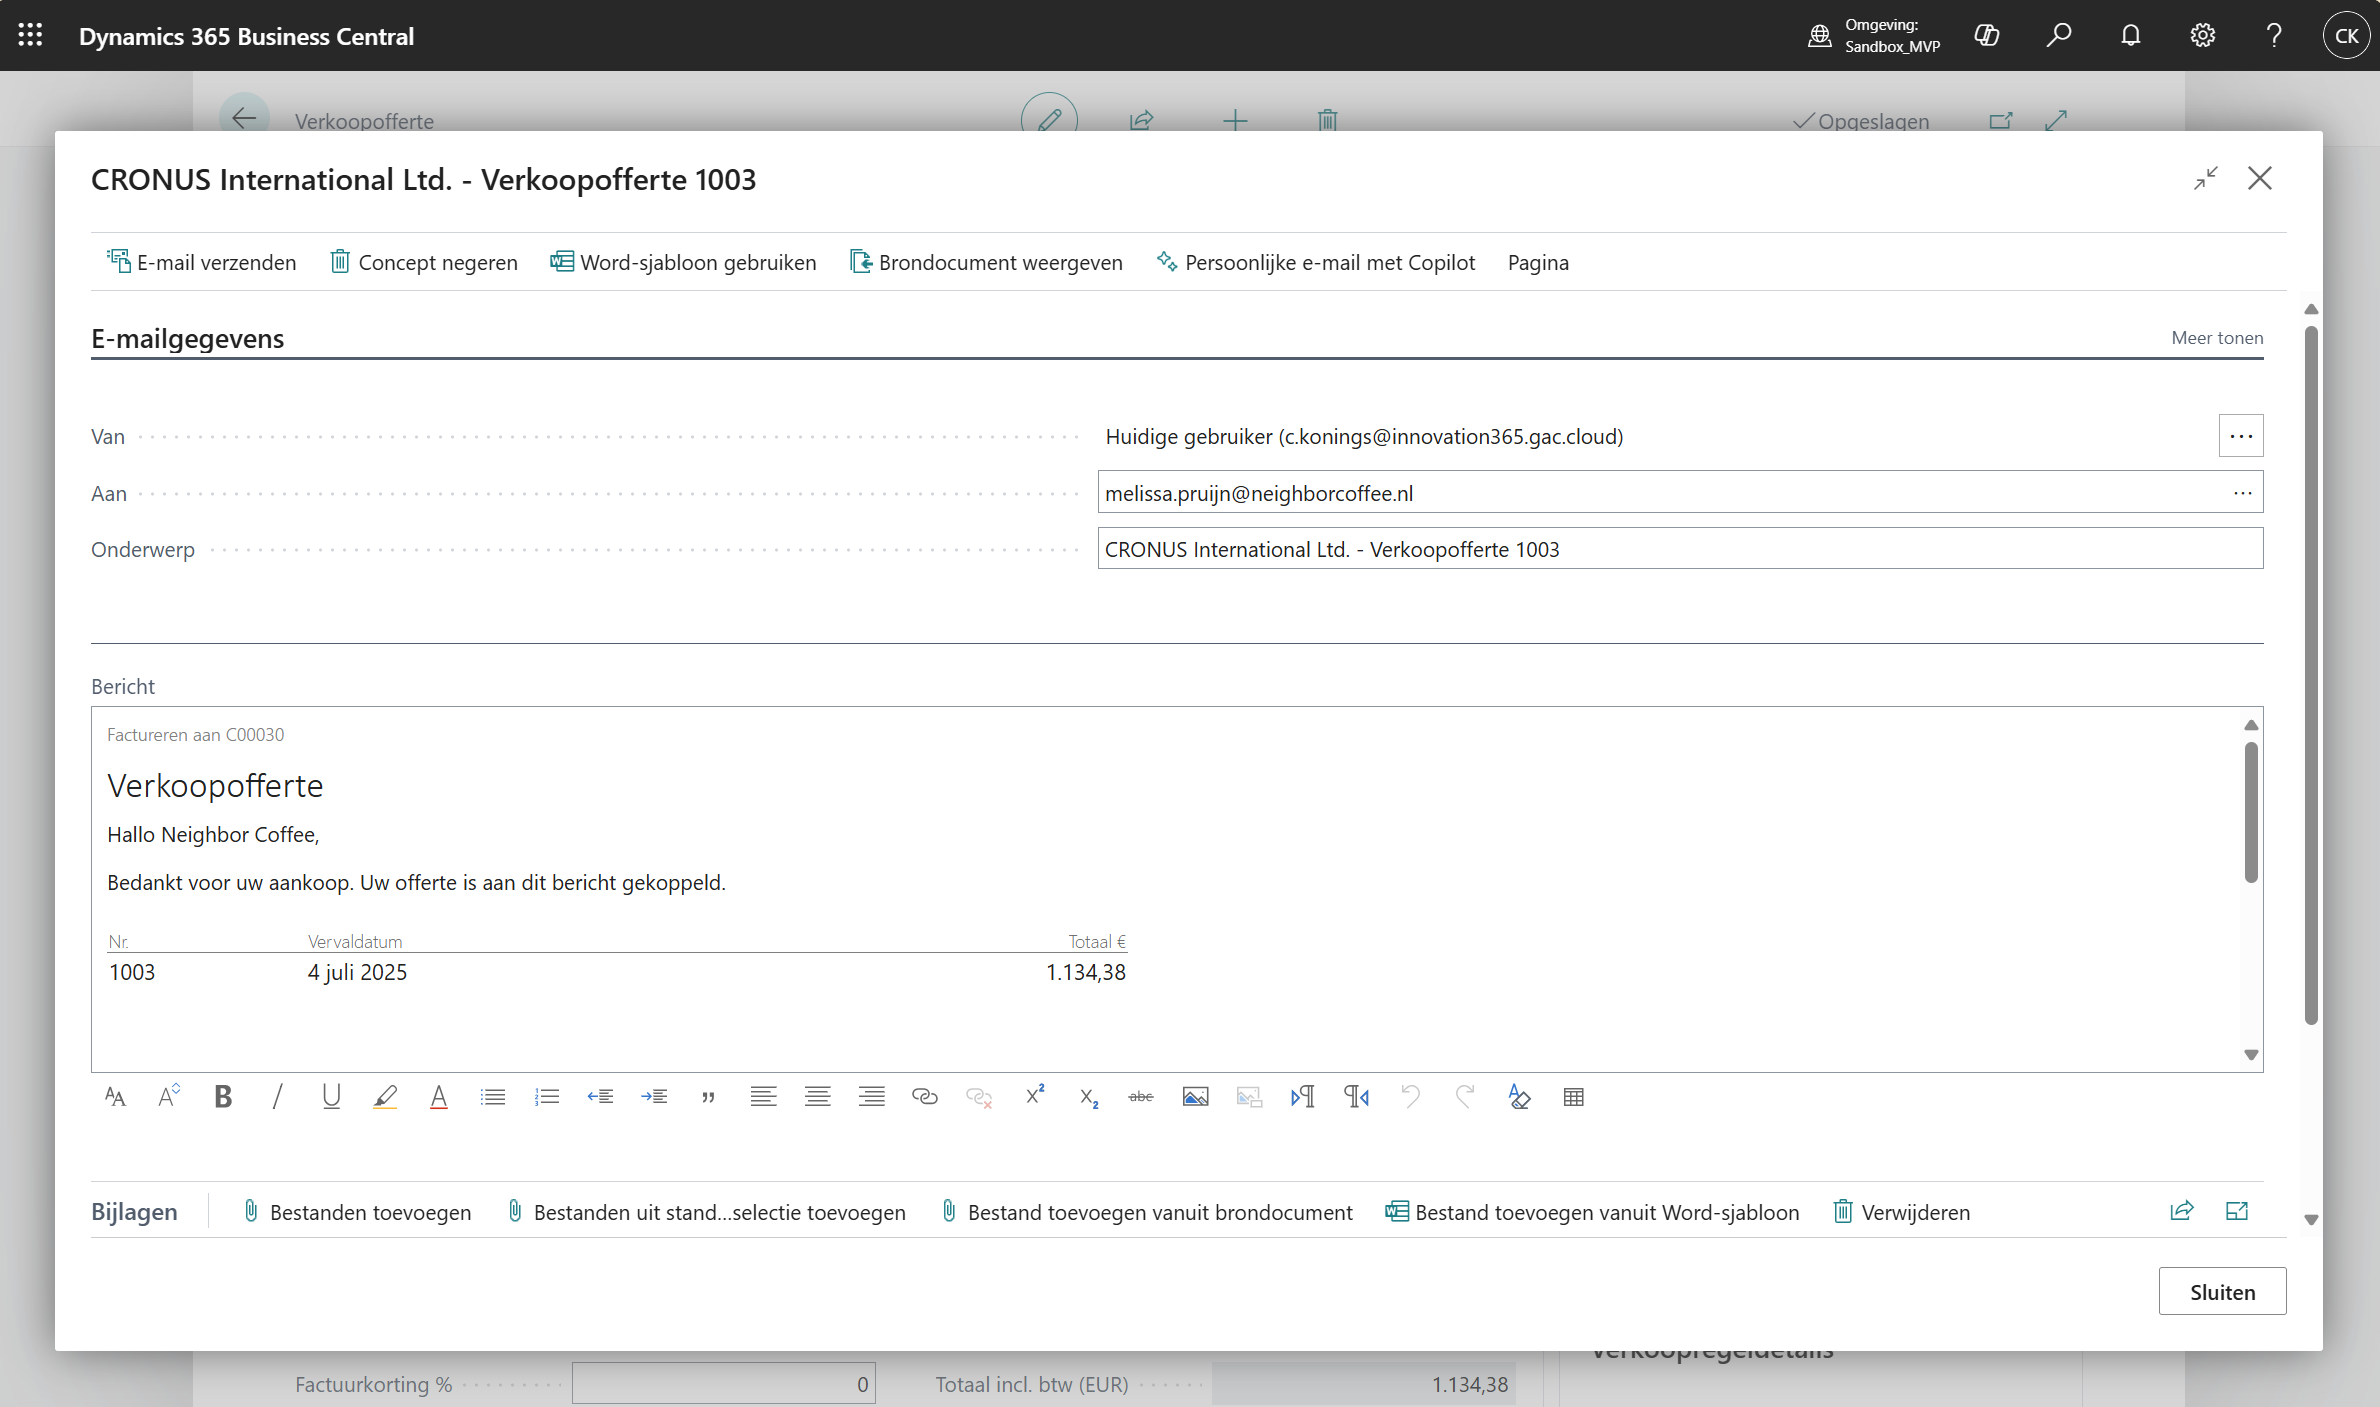This screenshot has width=2380, height=1407.
Task: Toggle superscript formatting
Action: [1035, 1096]
